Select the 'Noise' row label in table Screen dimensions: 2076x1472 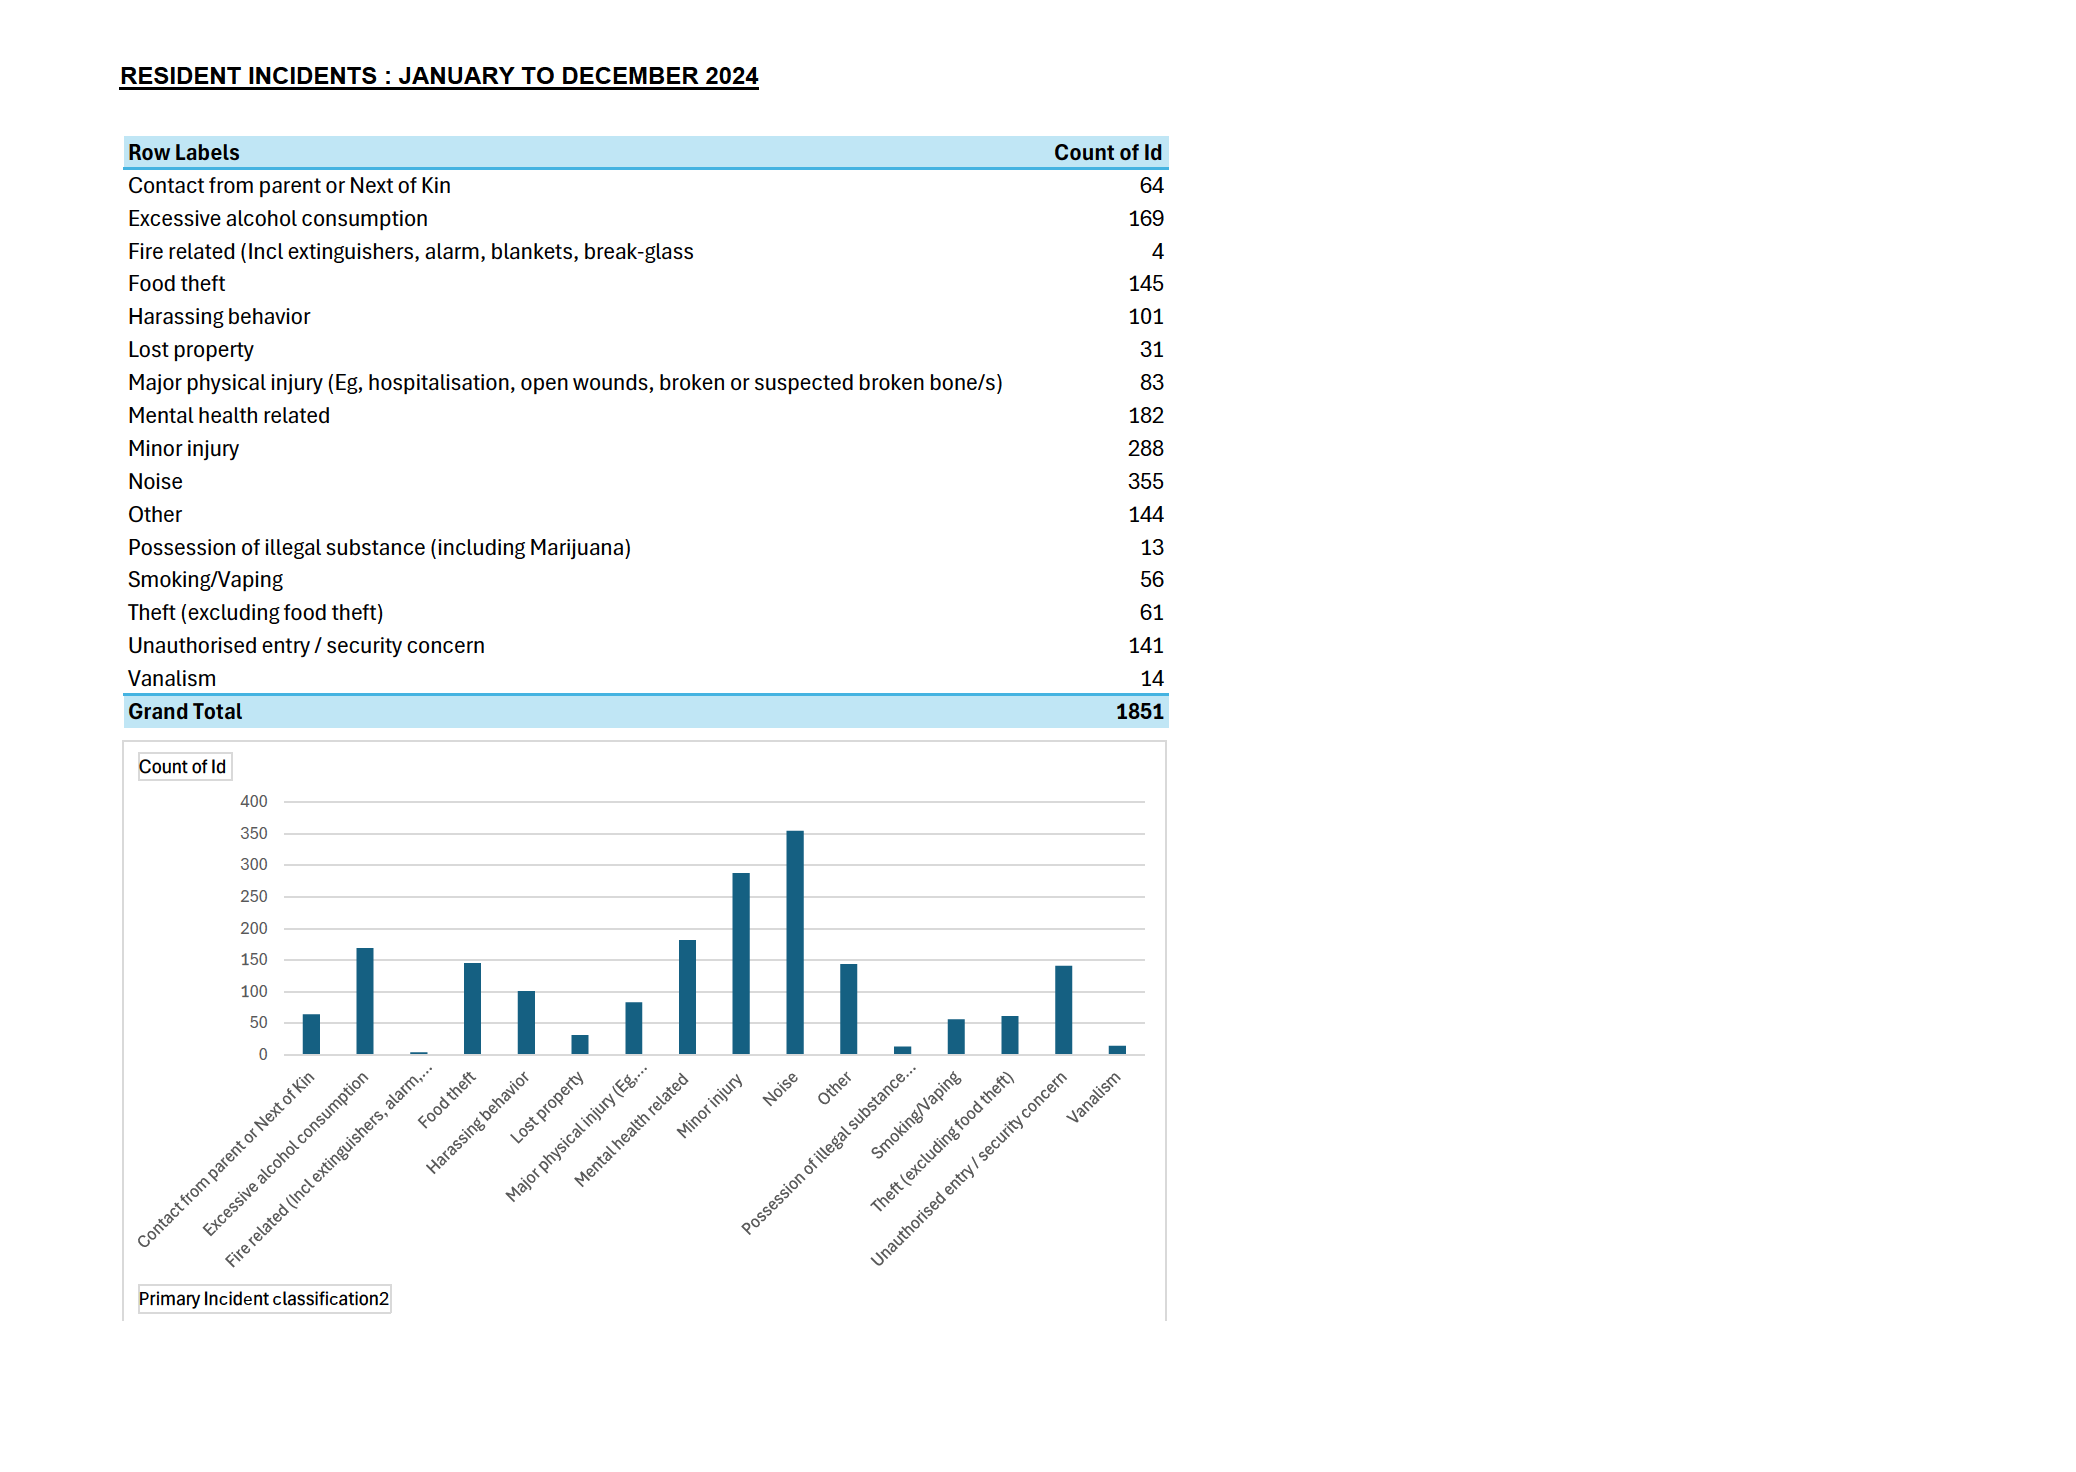(x=155, y=482)
